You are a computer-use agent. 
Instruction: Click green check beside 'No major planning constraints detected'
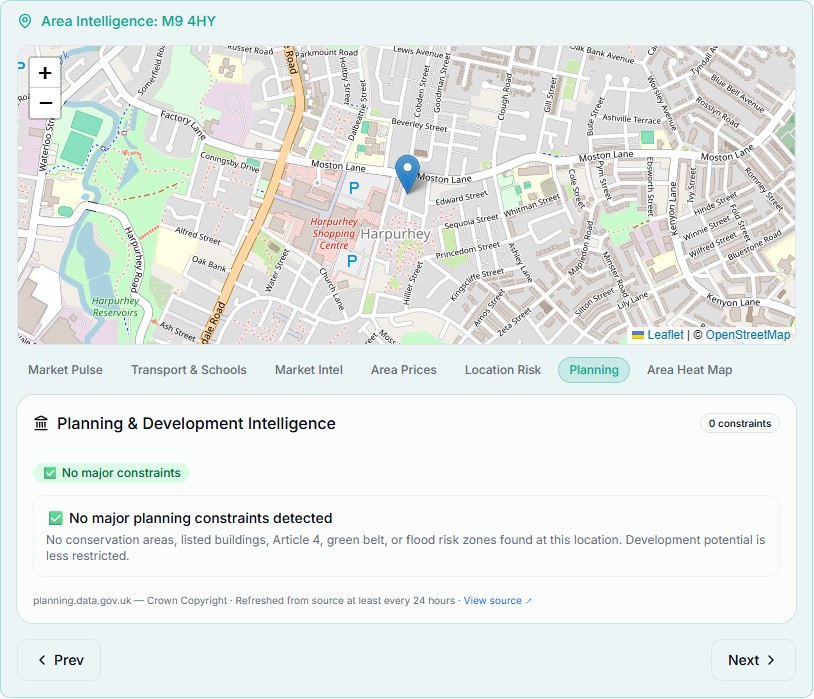(56, 518)
